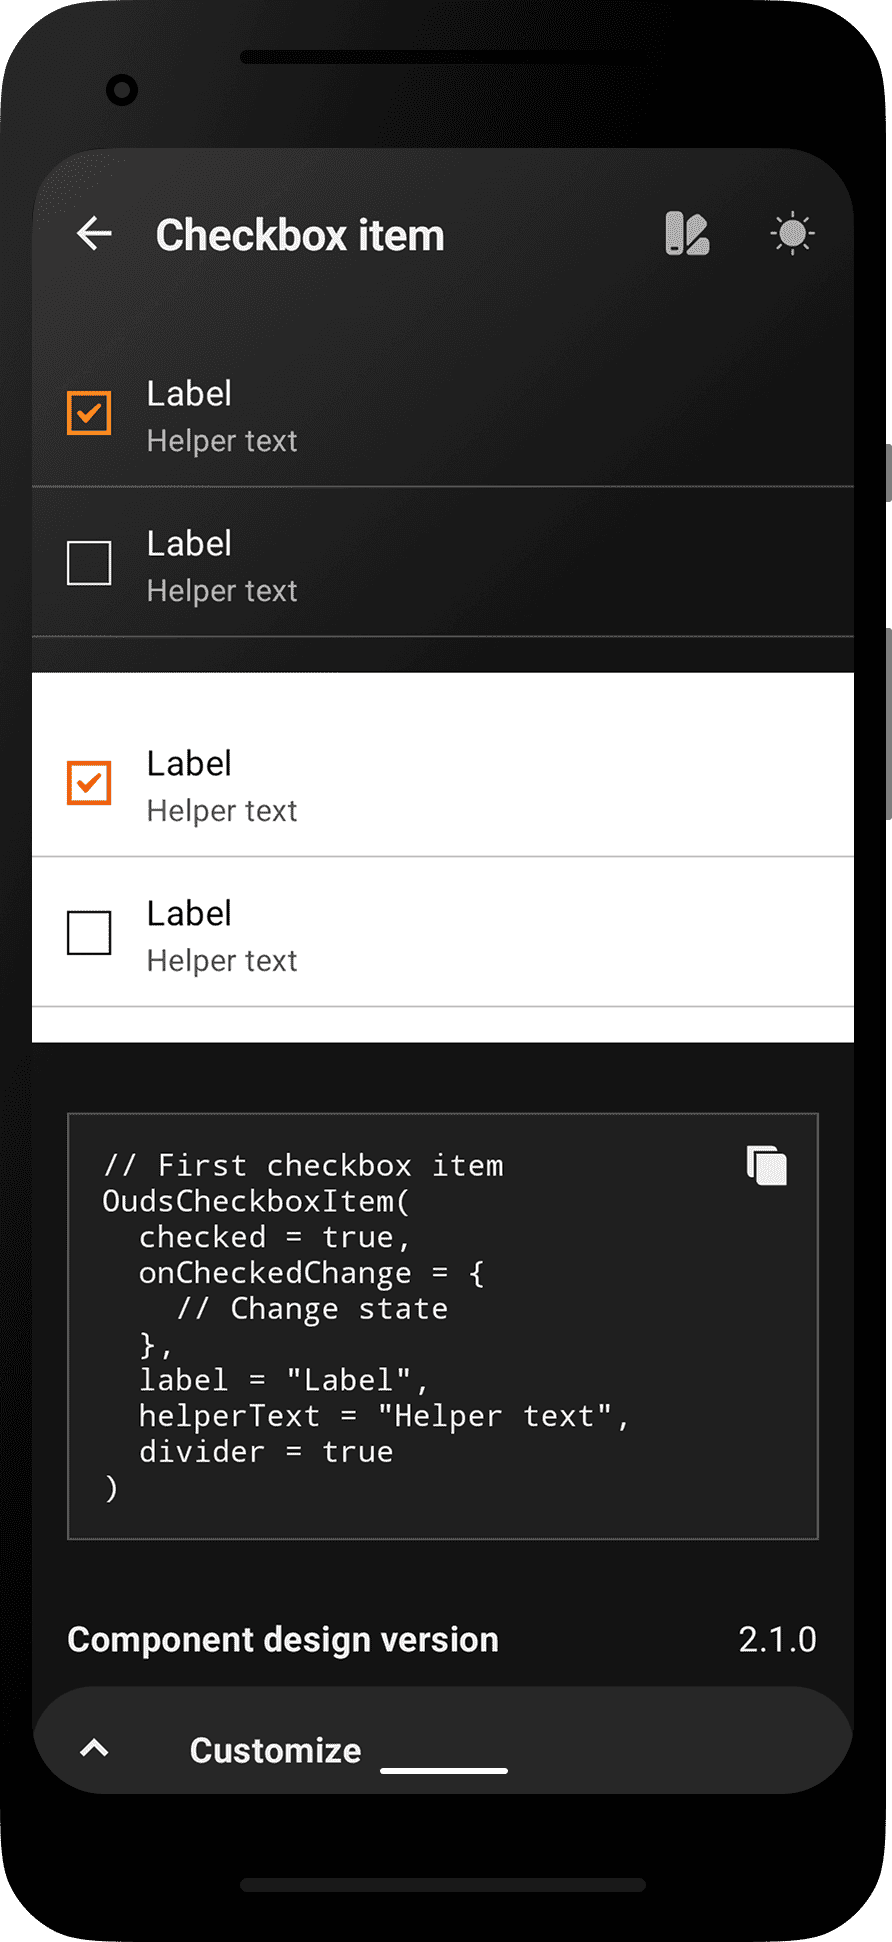This screenshot has width=892, height=1942.
Task: Check the second checkbox in the dark section
Action: click(x=88, y=563)
